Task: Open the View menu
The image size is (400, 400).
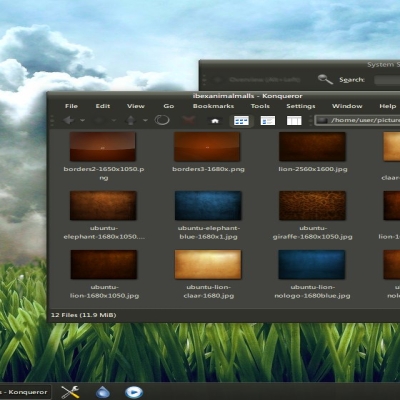Action: (136, 106)
